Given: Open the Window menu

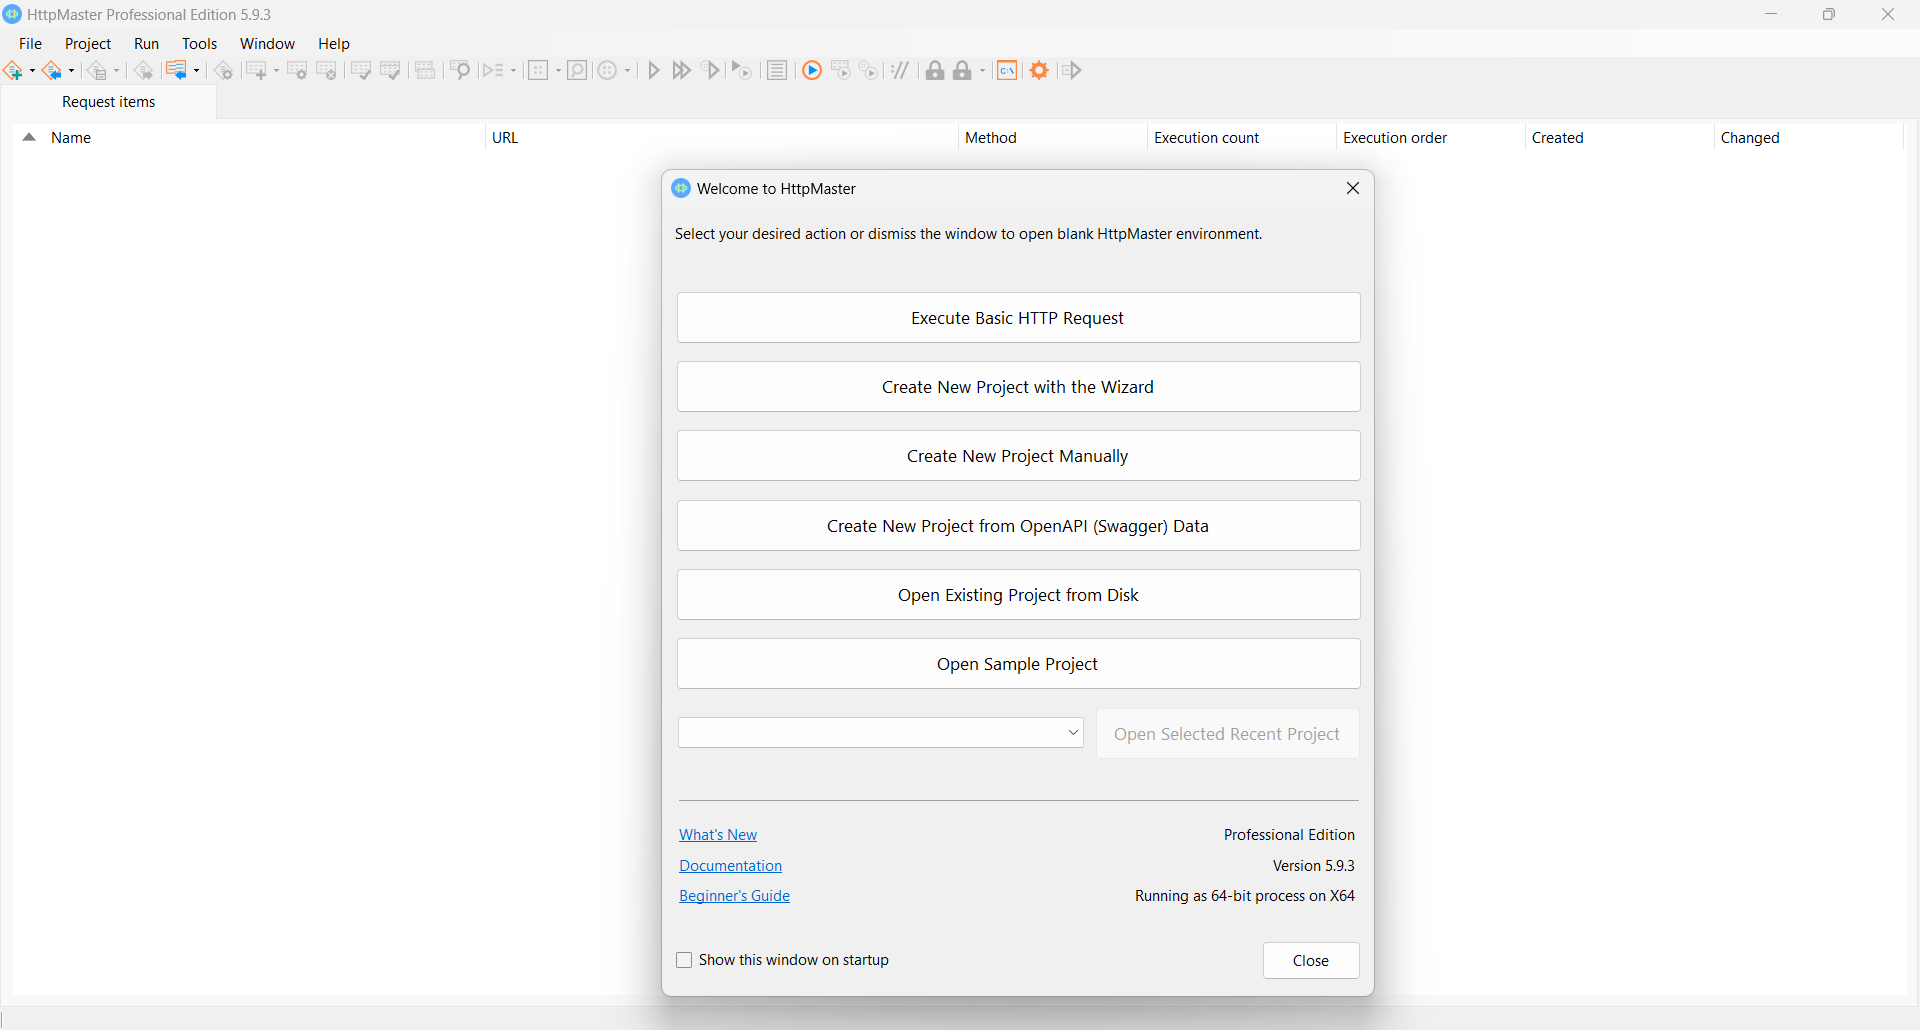Looking at the screenshot, I should [267, 44].
